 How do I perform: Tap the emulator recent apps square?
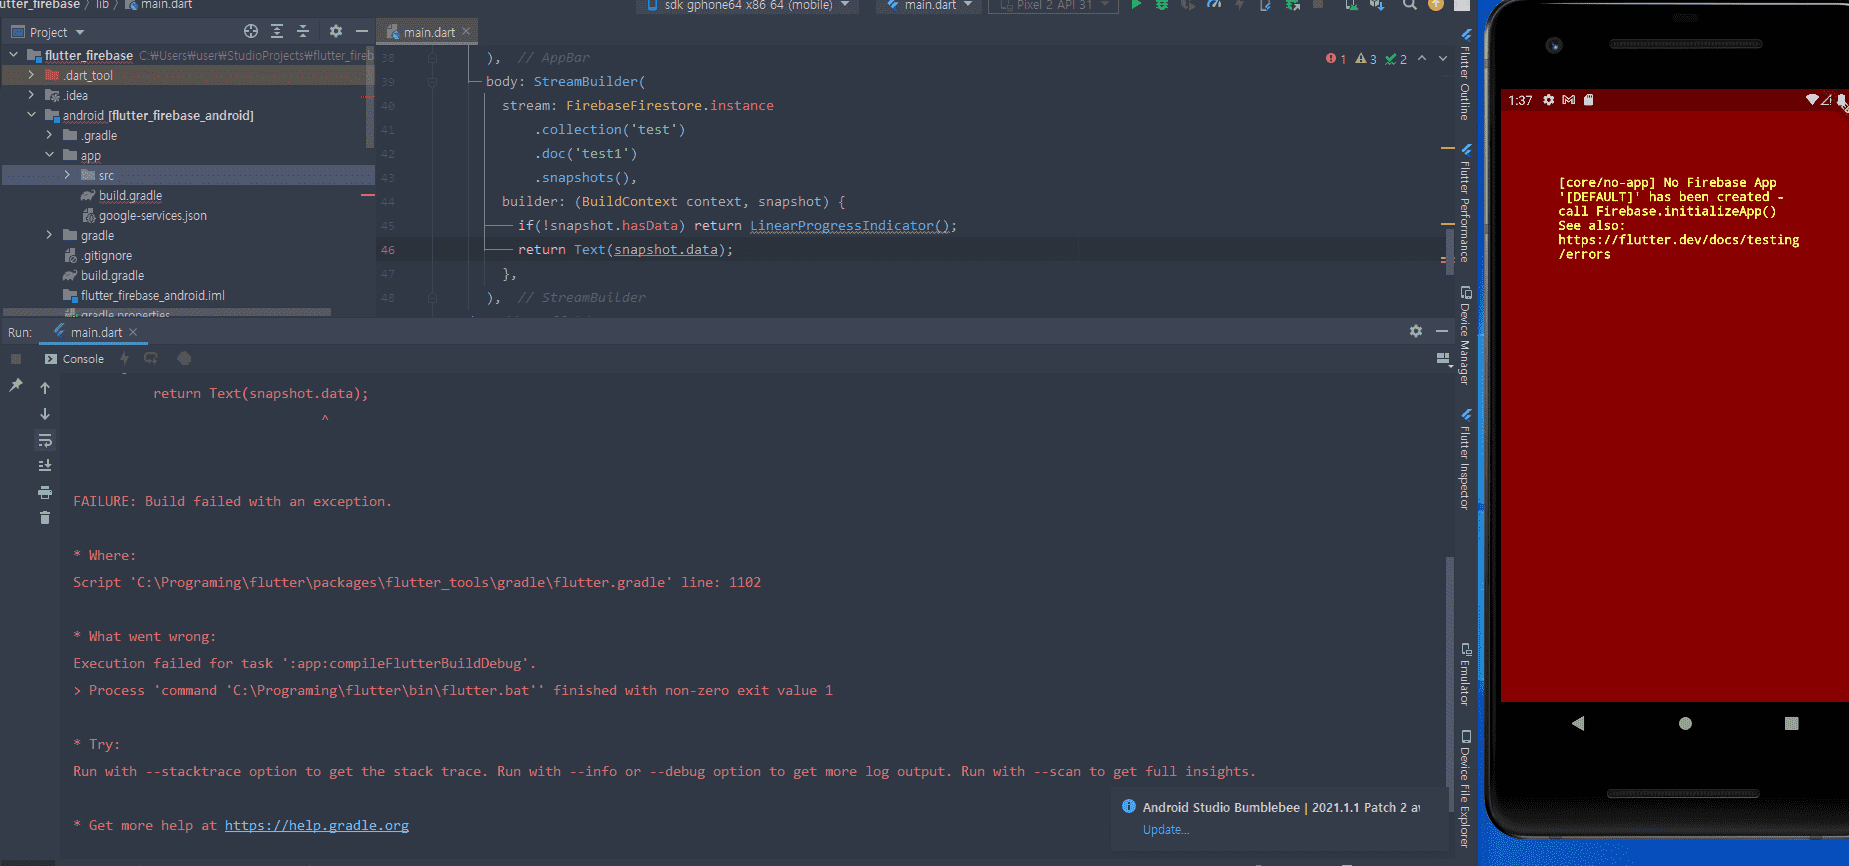(1791, 723)
